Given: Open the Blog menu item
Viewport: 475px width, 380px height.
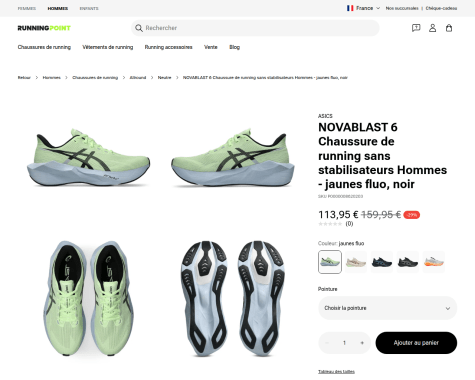Looking at the screenshot, I should (234, 47).
